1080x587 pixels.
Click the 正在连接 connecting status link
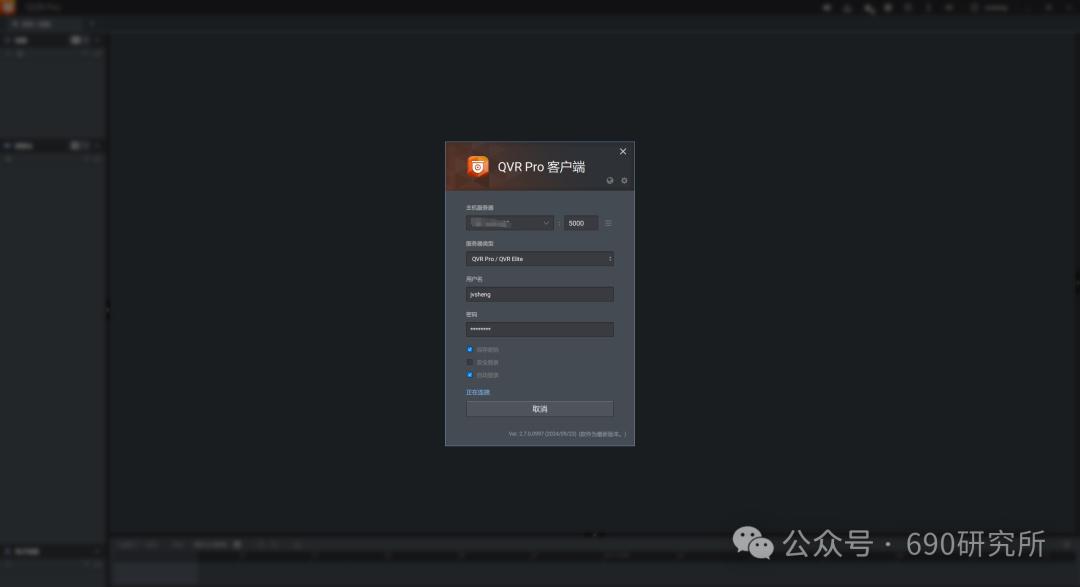[478, 392]
